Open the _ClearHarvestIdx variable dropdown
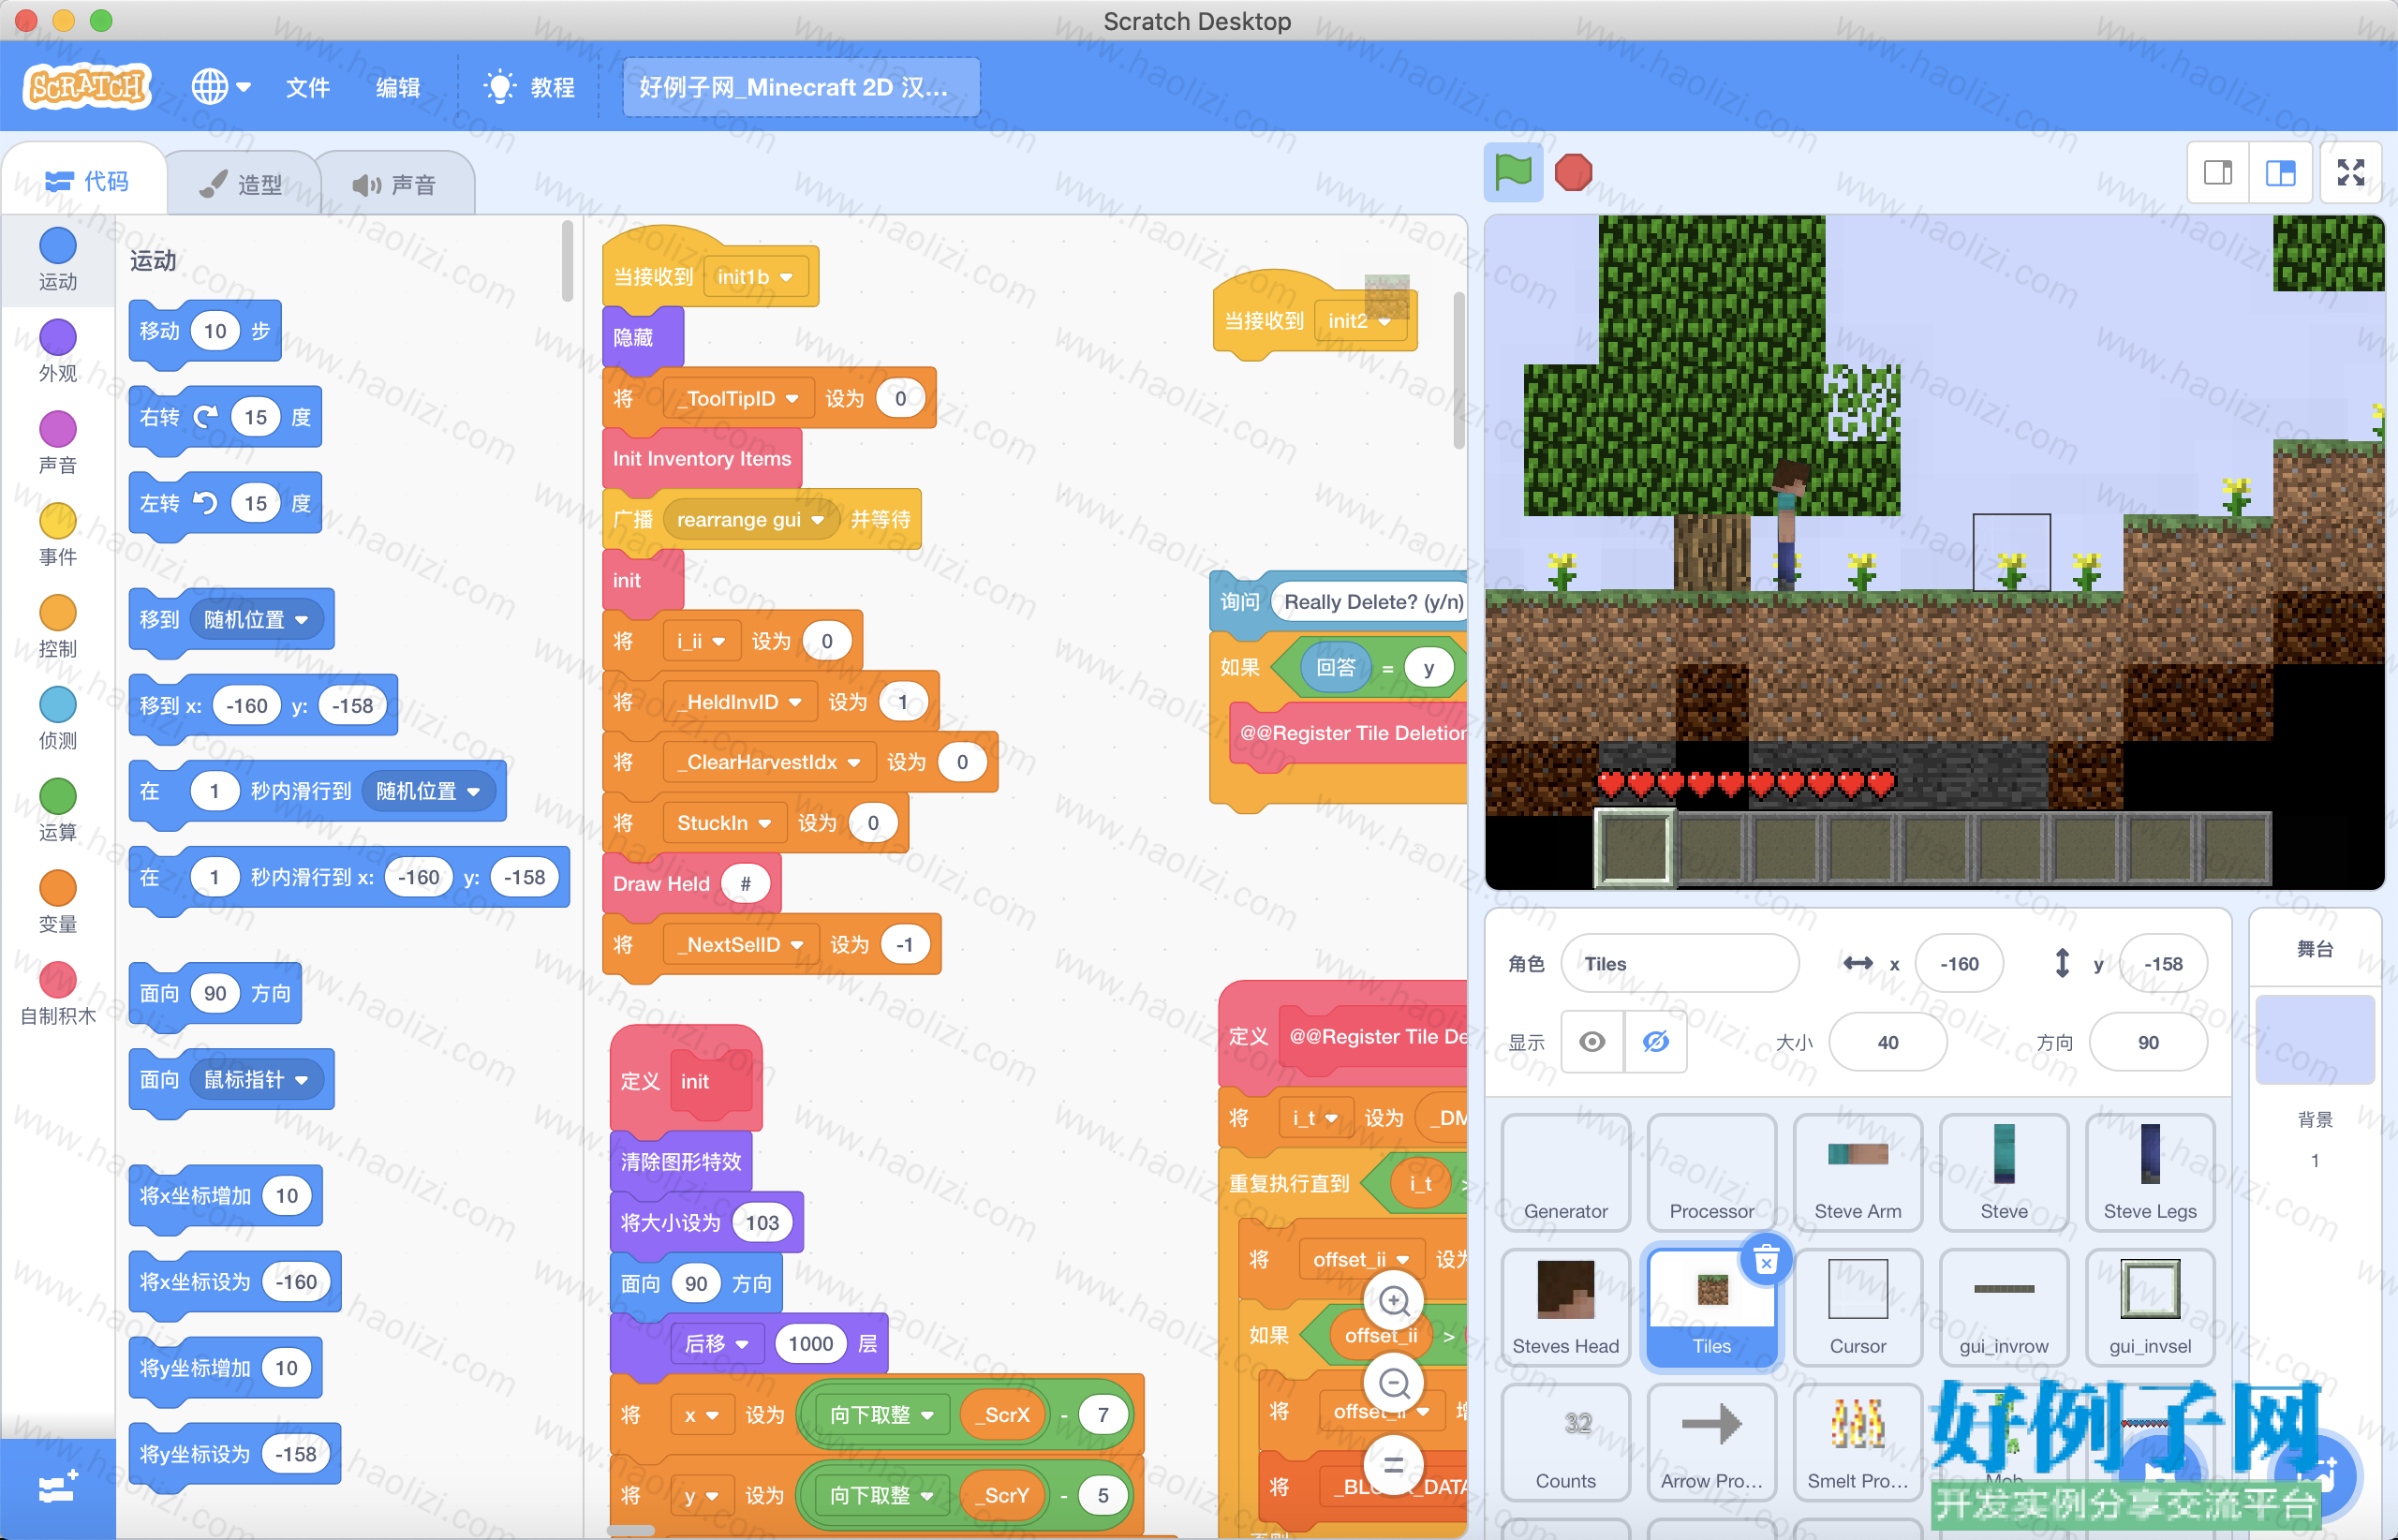The width and height of the screenshot is (2398, 1540). tap(769, 762)
